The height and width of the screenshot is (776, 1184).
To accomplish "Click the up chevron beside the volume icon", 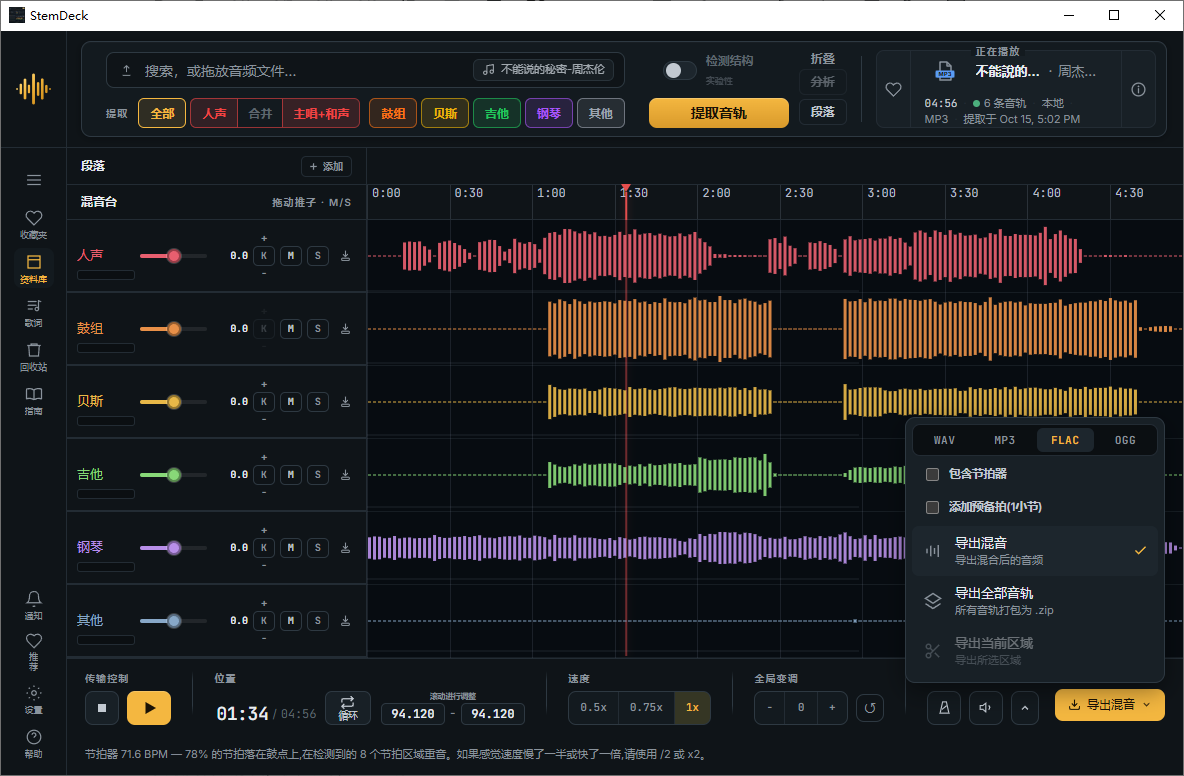I will pyautogui.click(x=1025, y=707).
